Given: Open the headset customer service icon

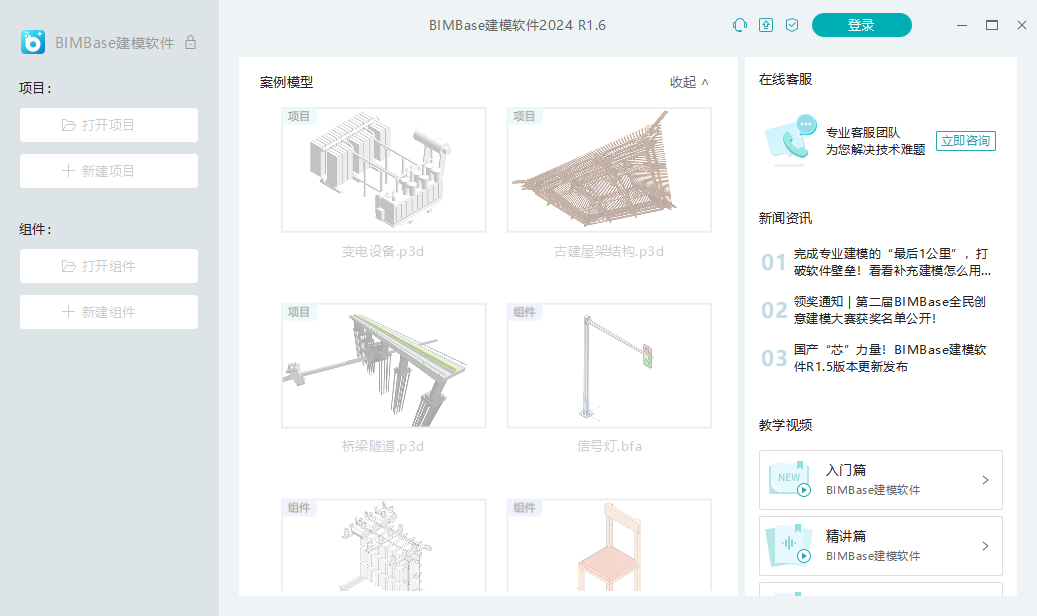Looking at the screenshot, I should pos(740,25).
